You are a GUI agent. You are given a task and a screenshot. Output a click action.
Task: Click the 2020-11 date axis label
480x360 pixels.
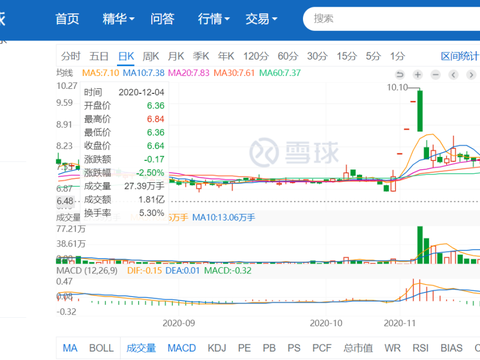(400, 323)
